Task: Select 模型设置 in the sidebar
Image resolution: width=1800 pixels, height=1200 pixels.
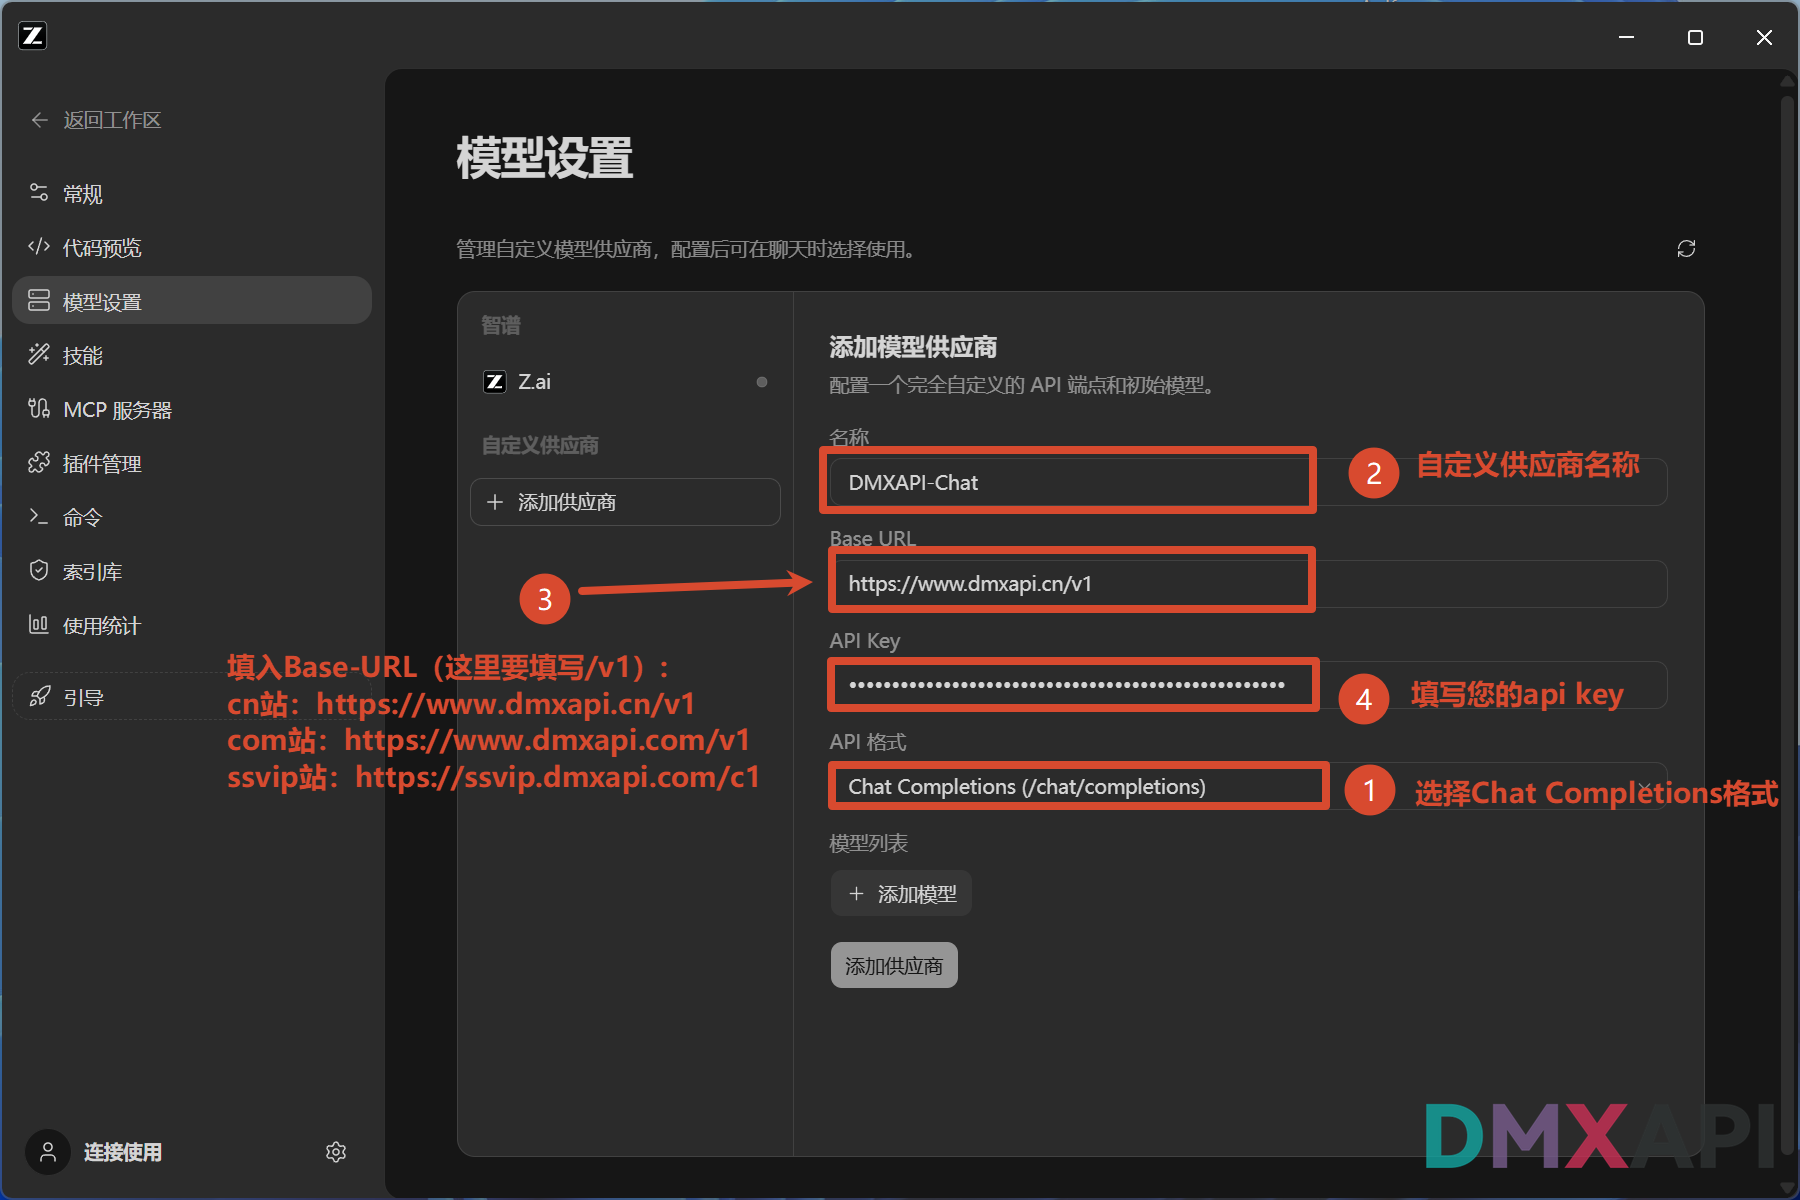Action: coord(192,301)
